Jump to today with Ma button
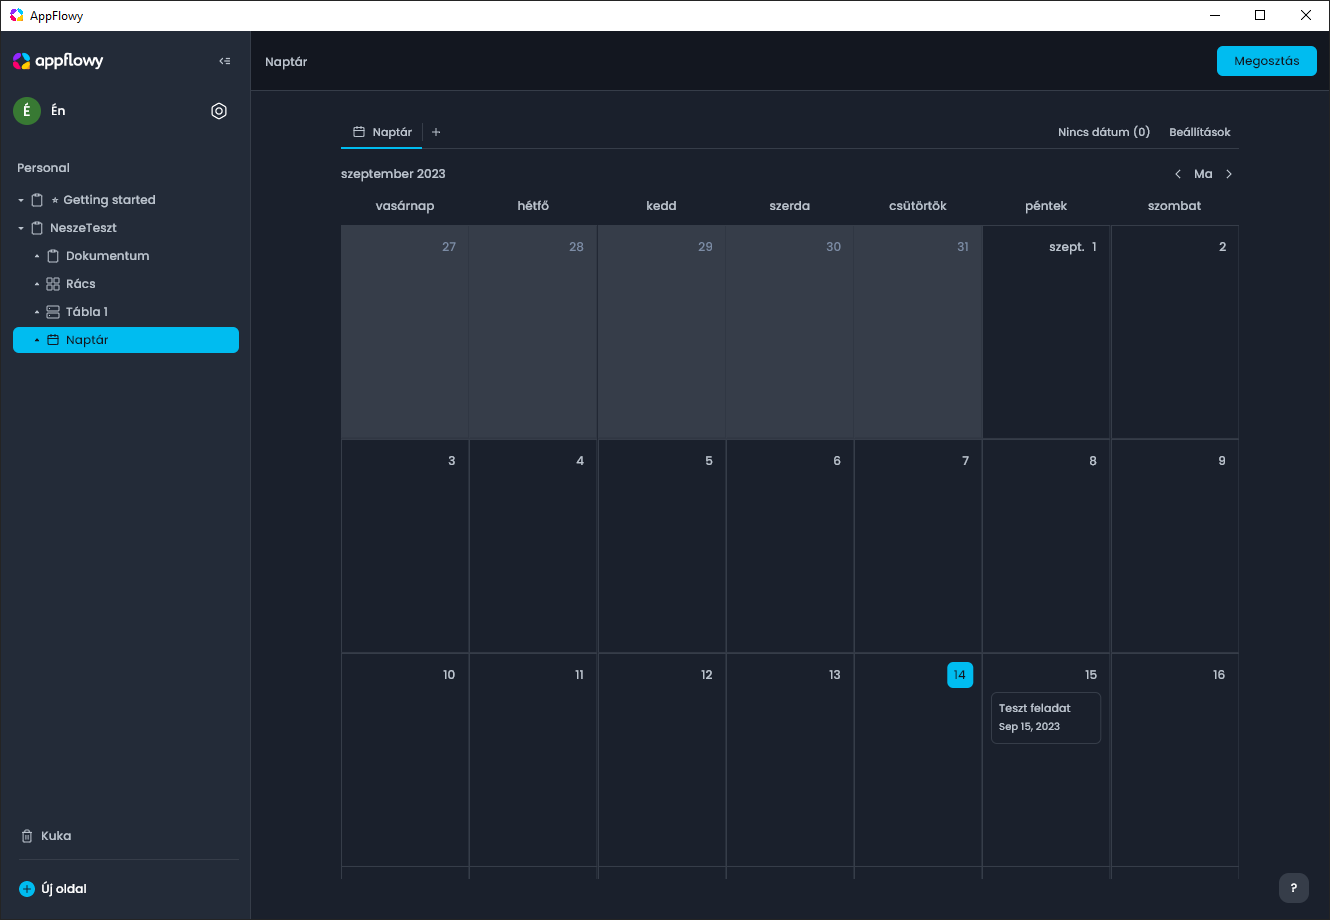The width and height of the screenshot is (1330, 920). pos(1203,174)
